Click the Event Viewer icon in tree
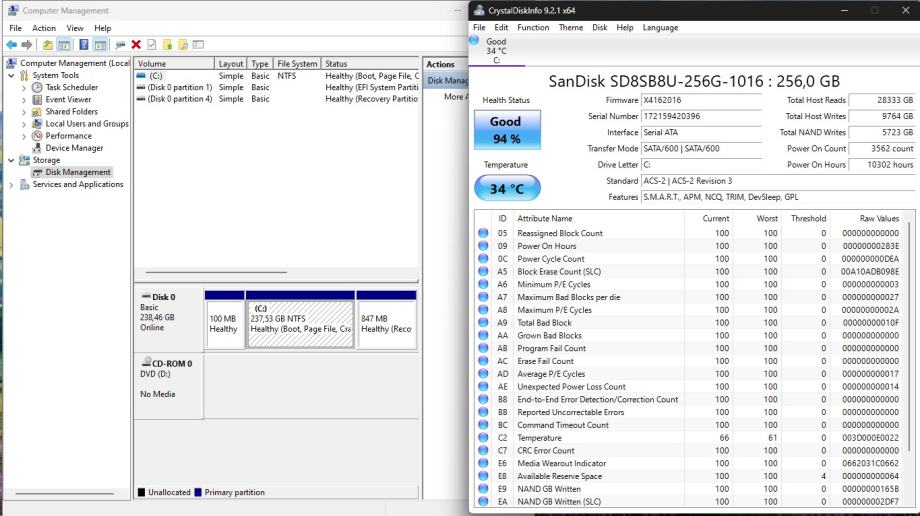The height and width of the screenshot is (516, 920). pos(37,99)
